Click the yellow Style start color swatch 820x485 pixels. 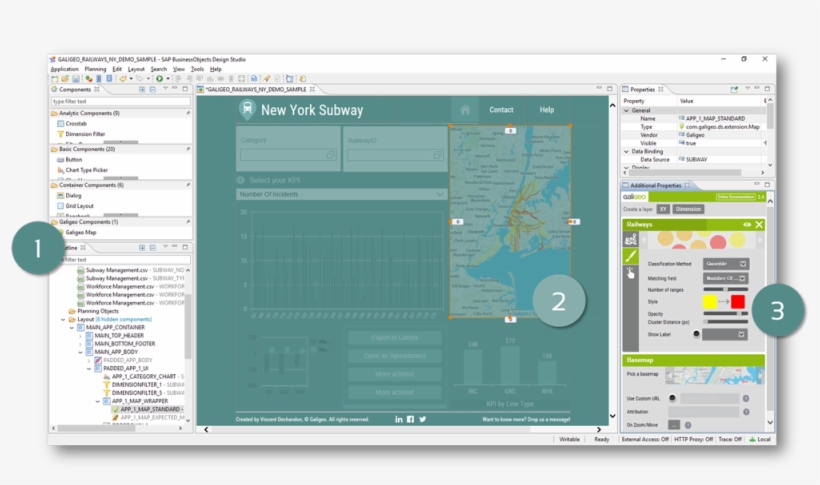click(x=710, y=302)
